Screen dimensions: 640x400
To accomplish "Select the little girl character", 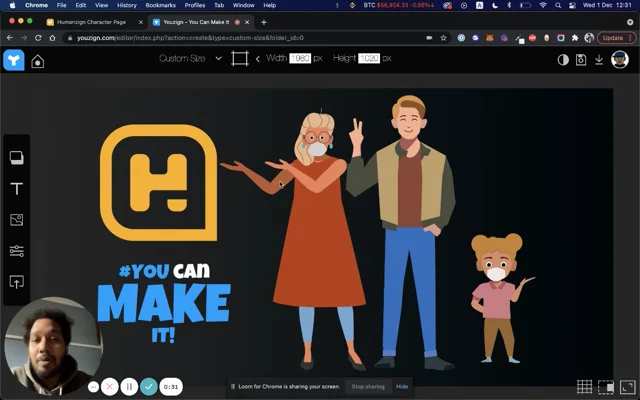I will 498,298.
